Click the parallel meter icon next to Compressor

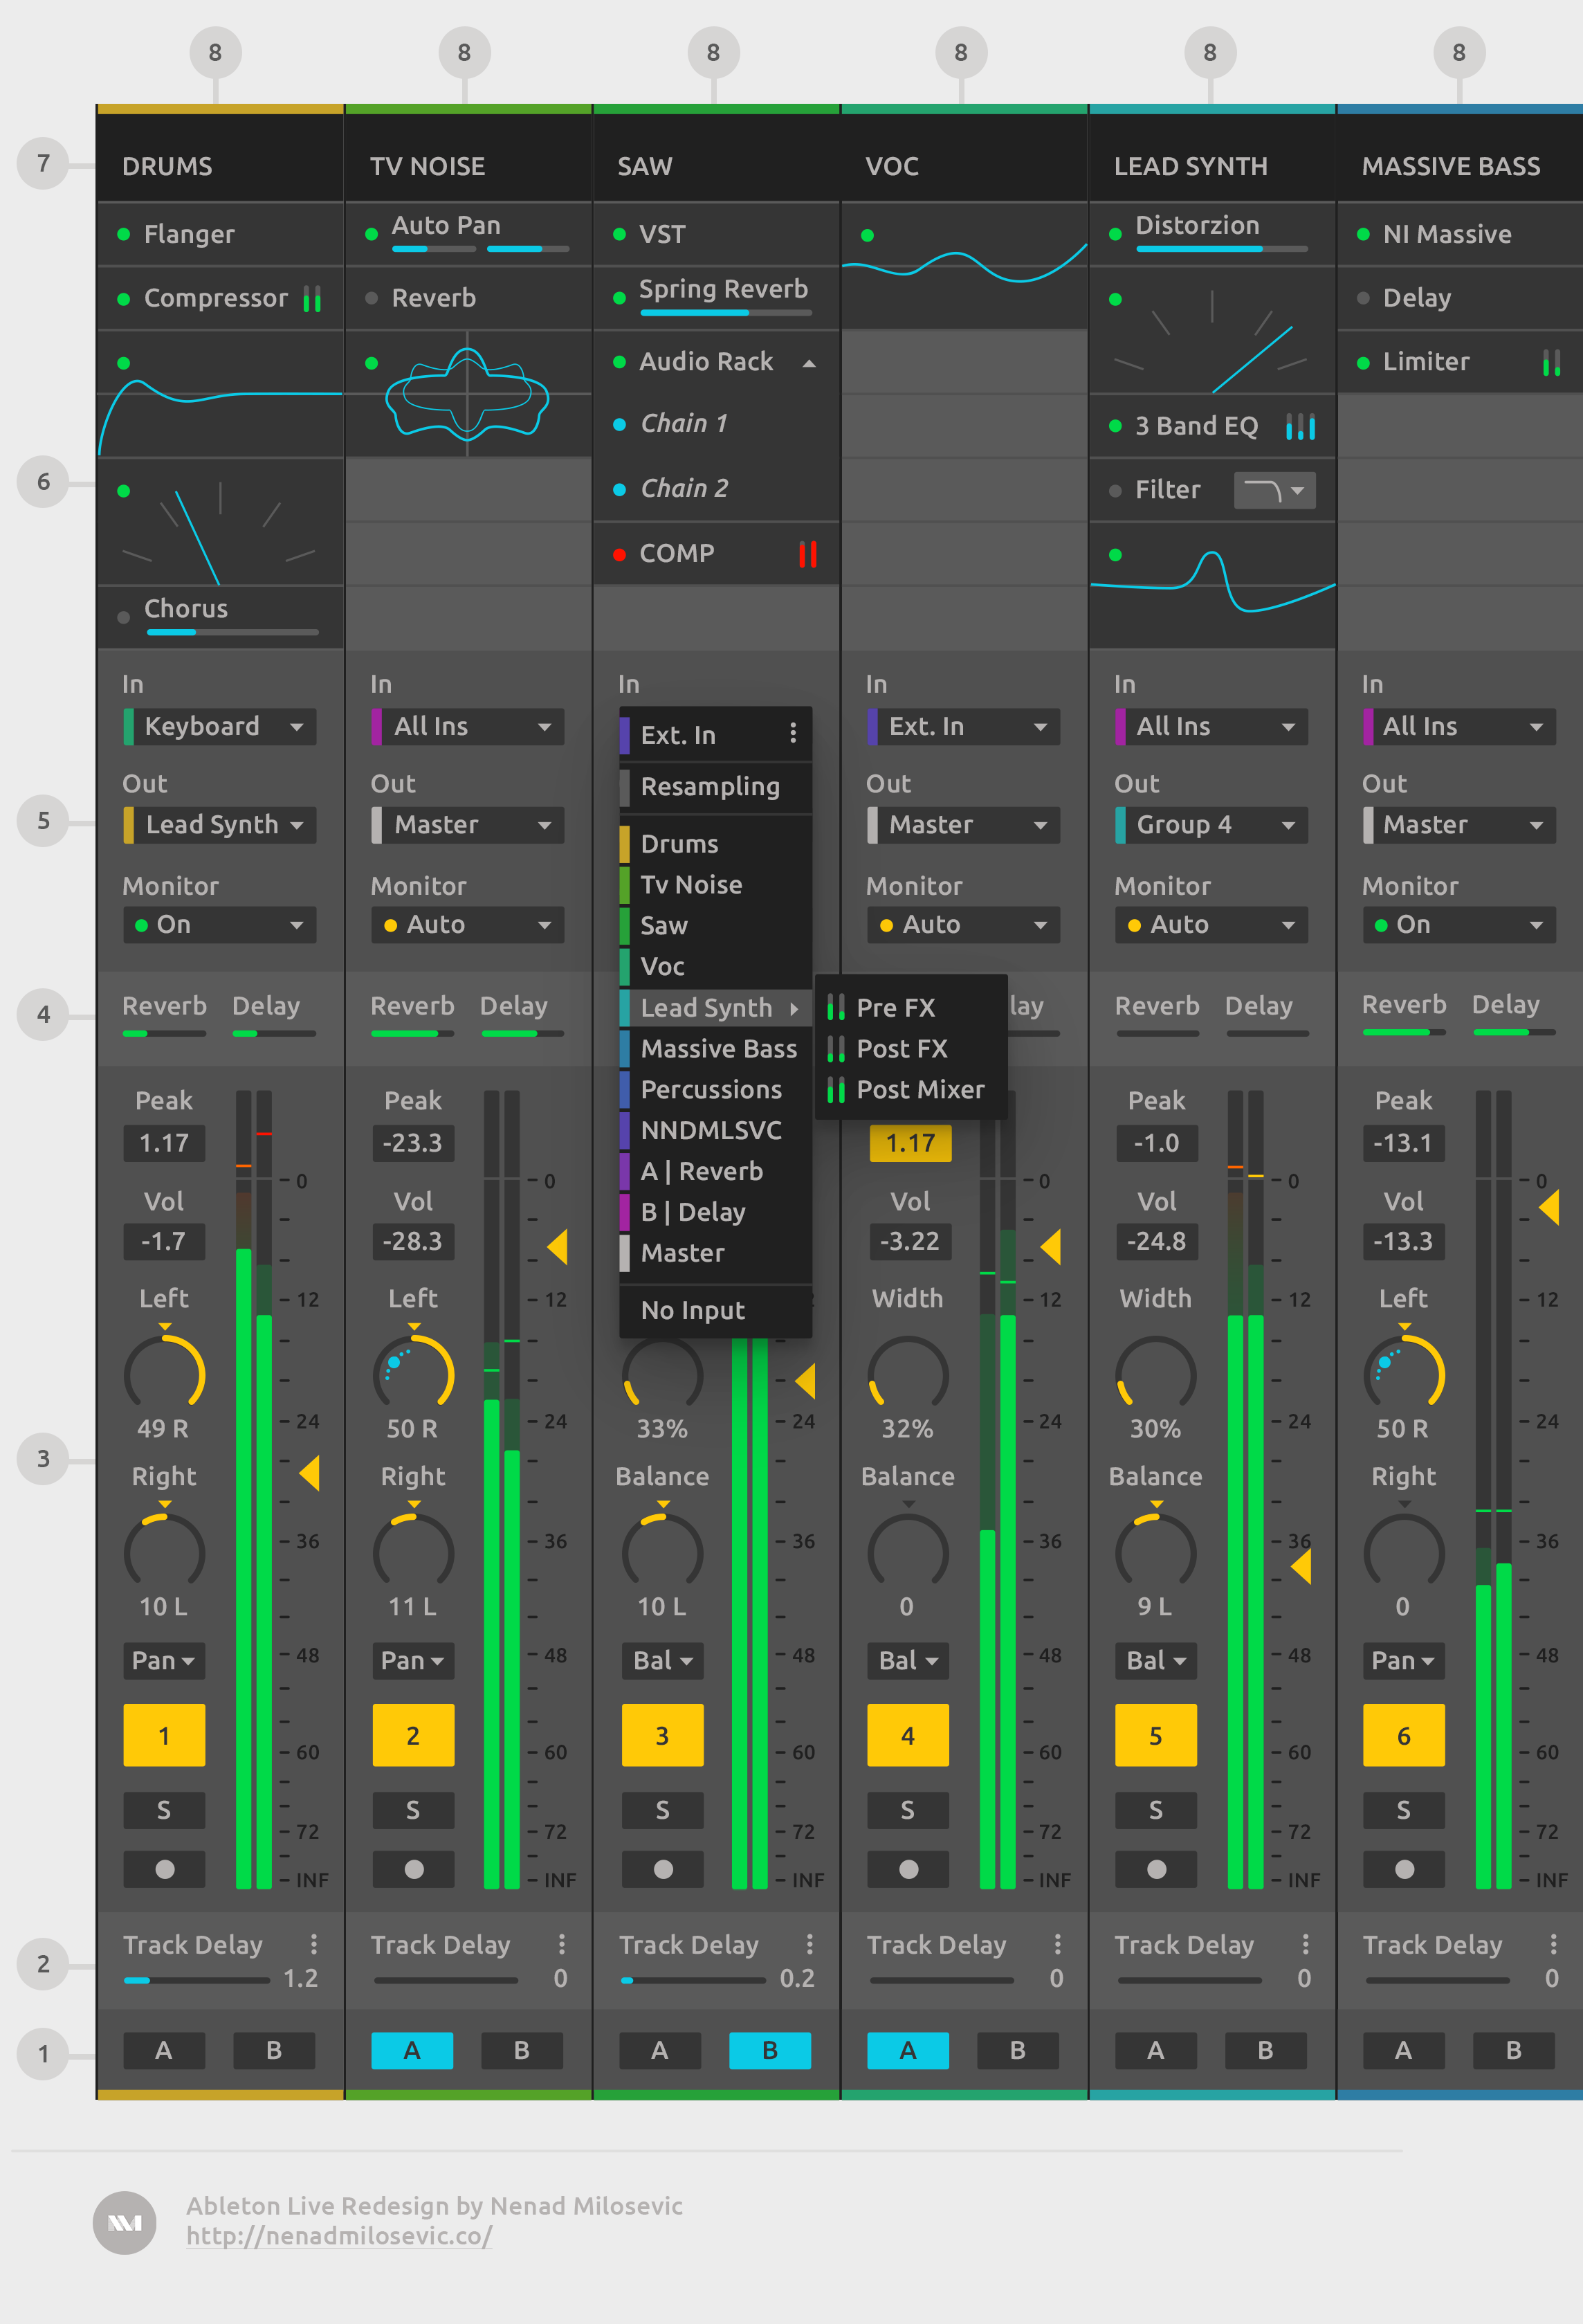(313, 298)
